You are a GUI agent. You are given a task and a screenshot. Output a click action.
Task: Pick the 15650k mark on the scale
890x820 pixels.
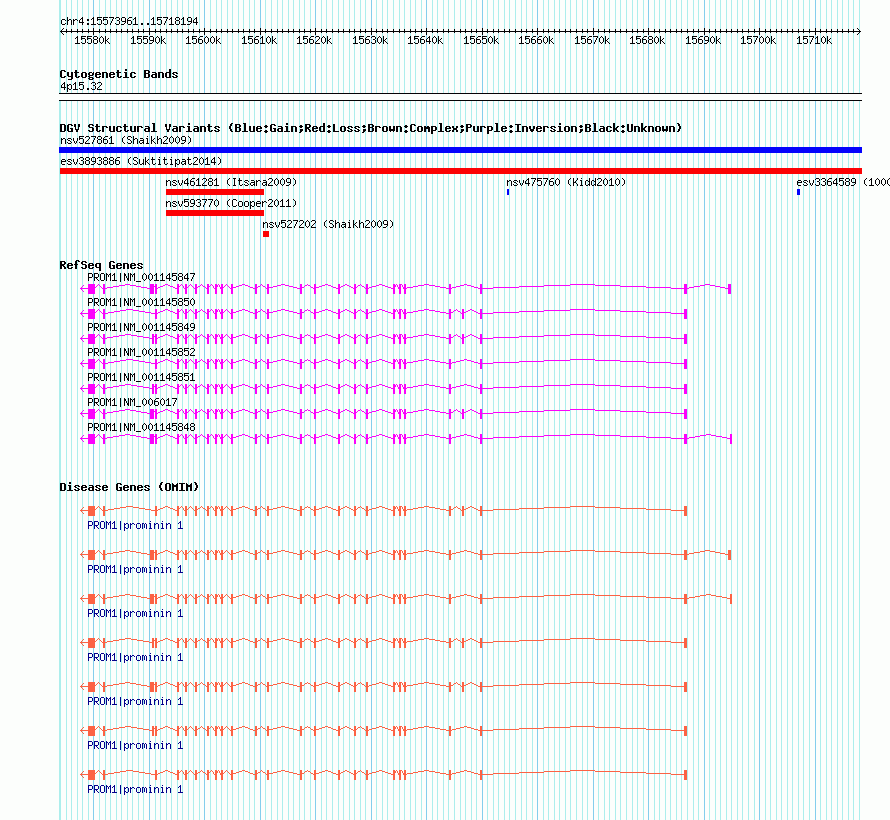click(481, 40)
